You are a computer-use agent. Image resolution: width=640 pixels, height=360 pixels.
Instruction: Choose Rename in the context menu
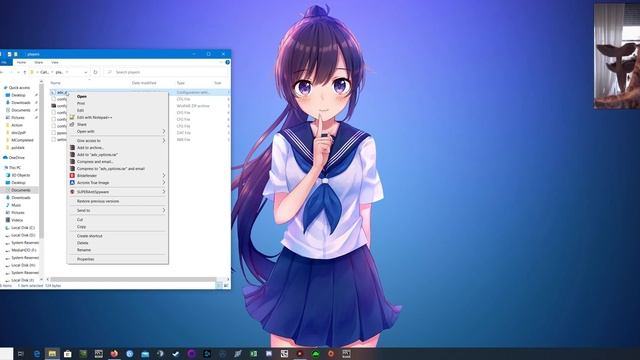118,250
